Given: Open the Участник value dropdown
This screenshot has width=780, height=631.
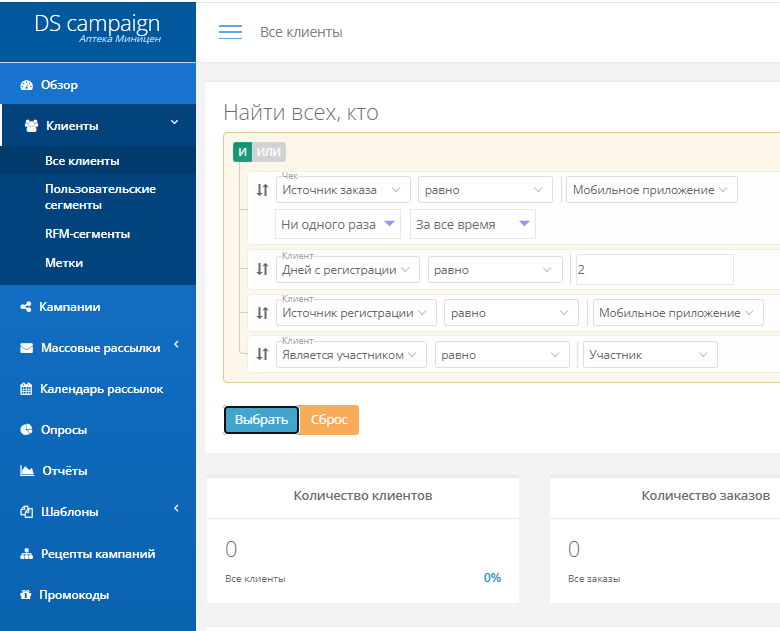Looking at the screenshot, I should click(650, 355).
